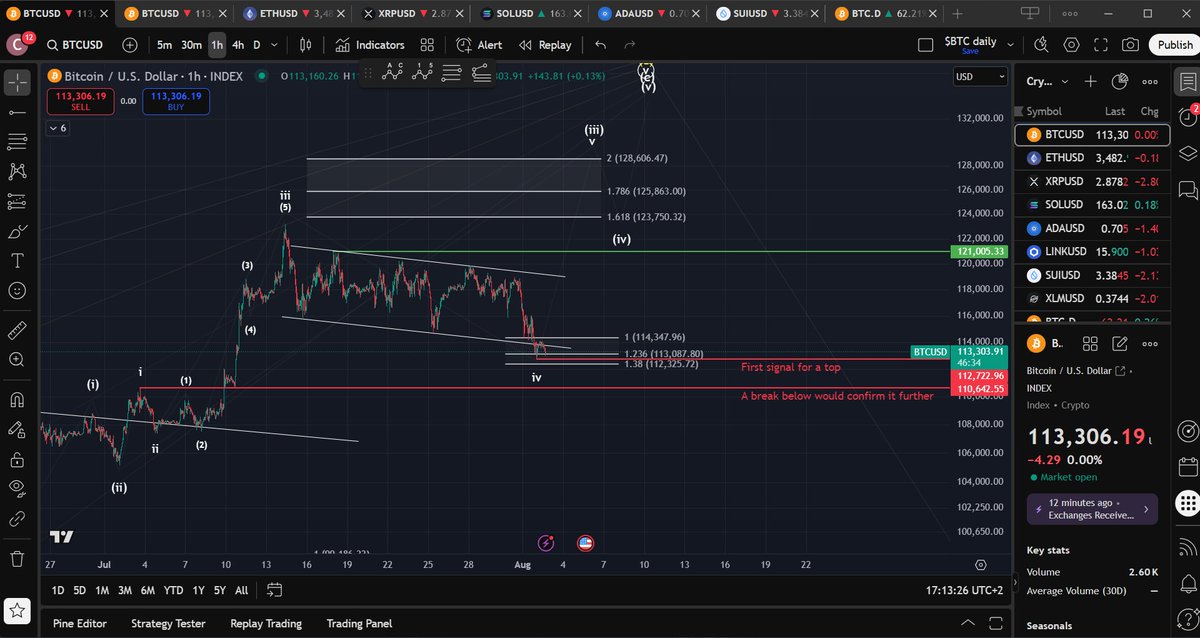This screenshot has width=1200, height=638.
Task: Select the ruler measure tool
Action: pyautogui.click(x=17, y=329)
